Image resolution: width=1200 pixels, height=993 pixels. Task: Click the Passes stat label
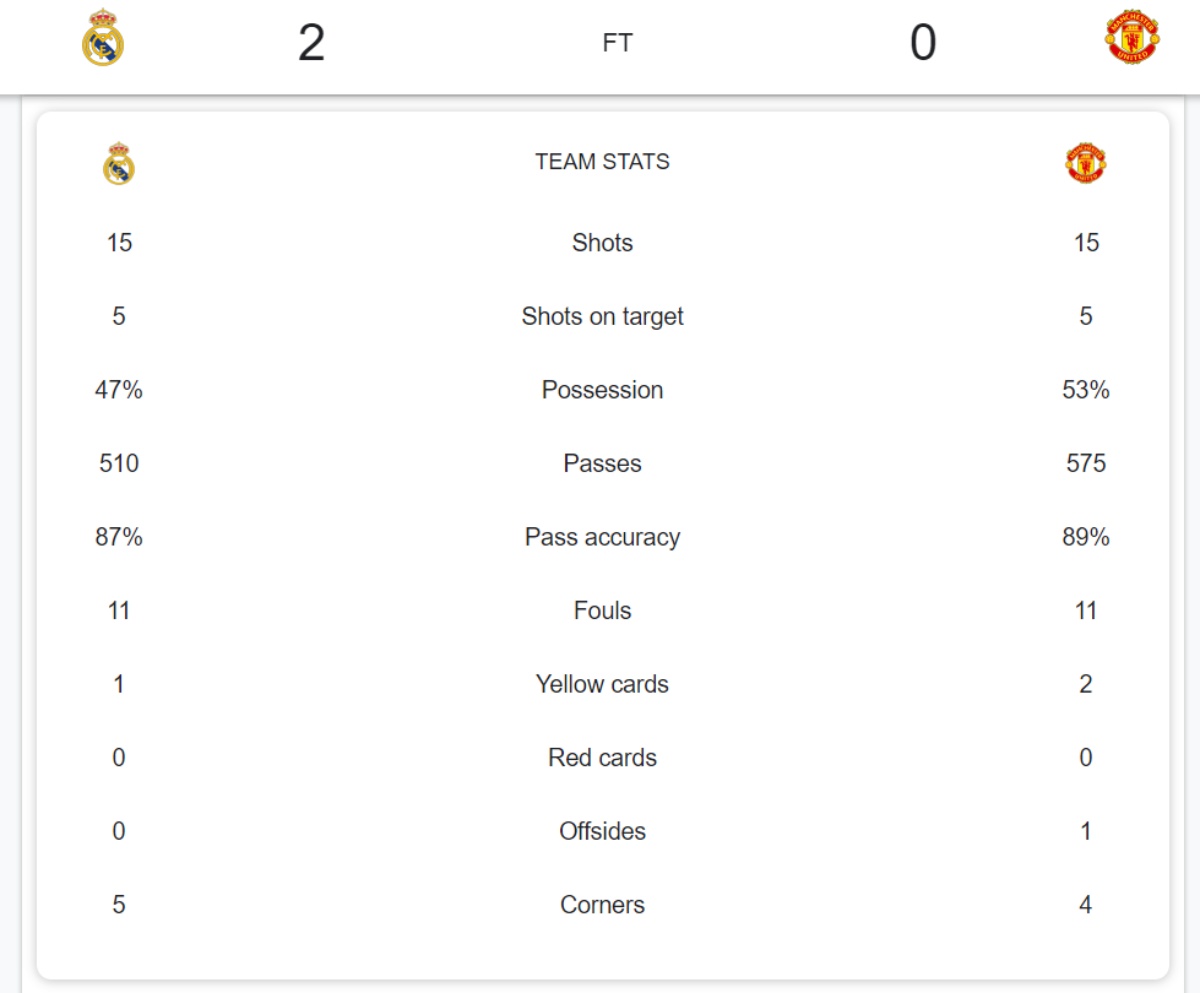point(602,464)
